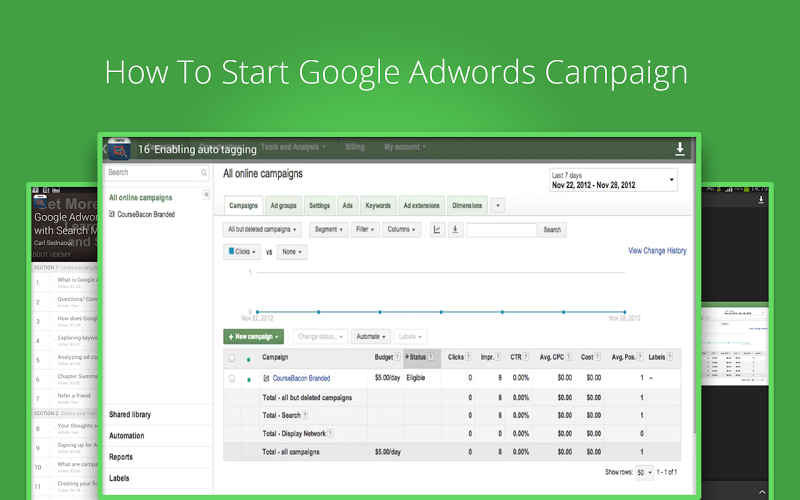The height and width of the screenshot is (500, 800).
Task: Expand more tabs arrow after Dimensions
Action: point(497,206)
